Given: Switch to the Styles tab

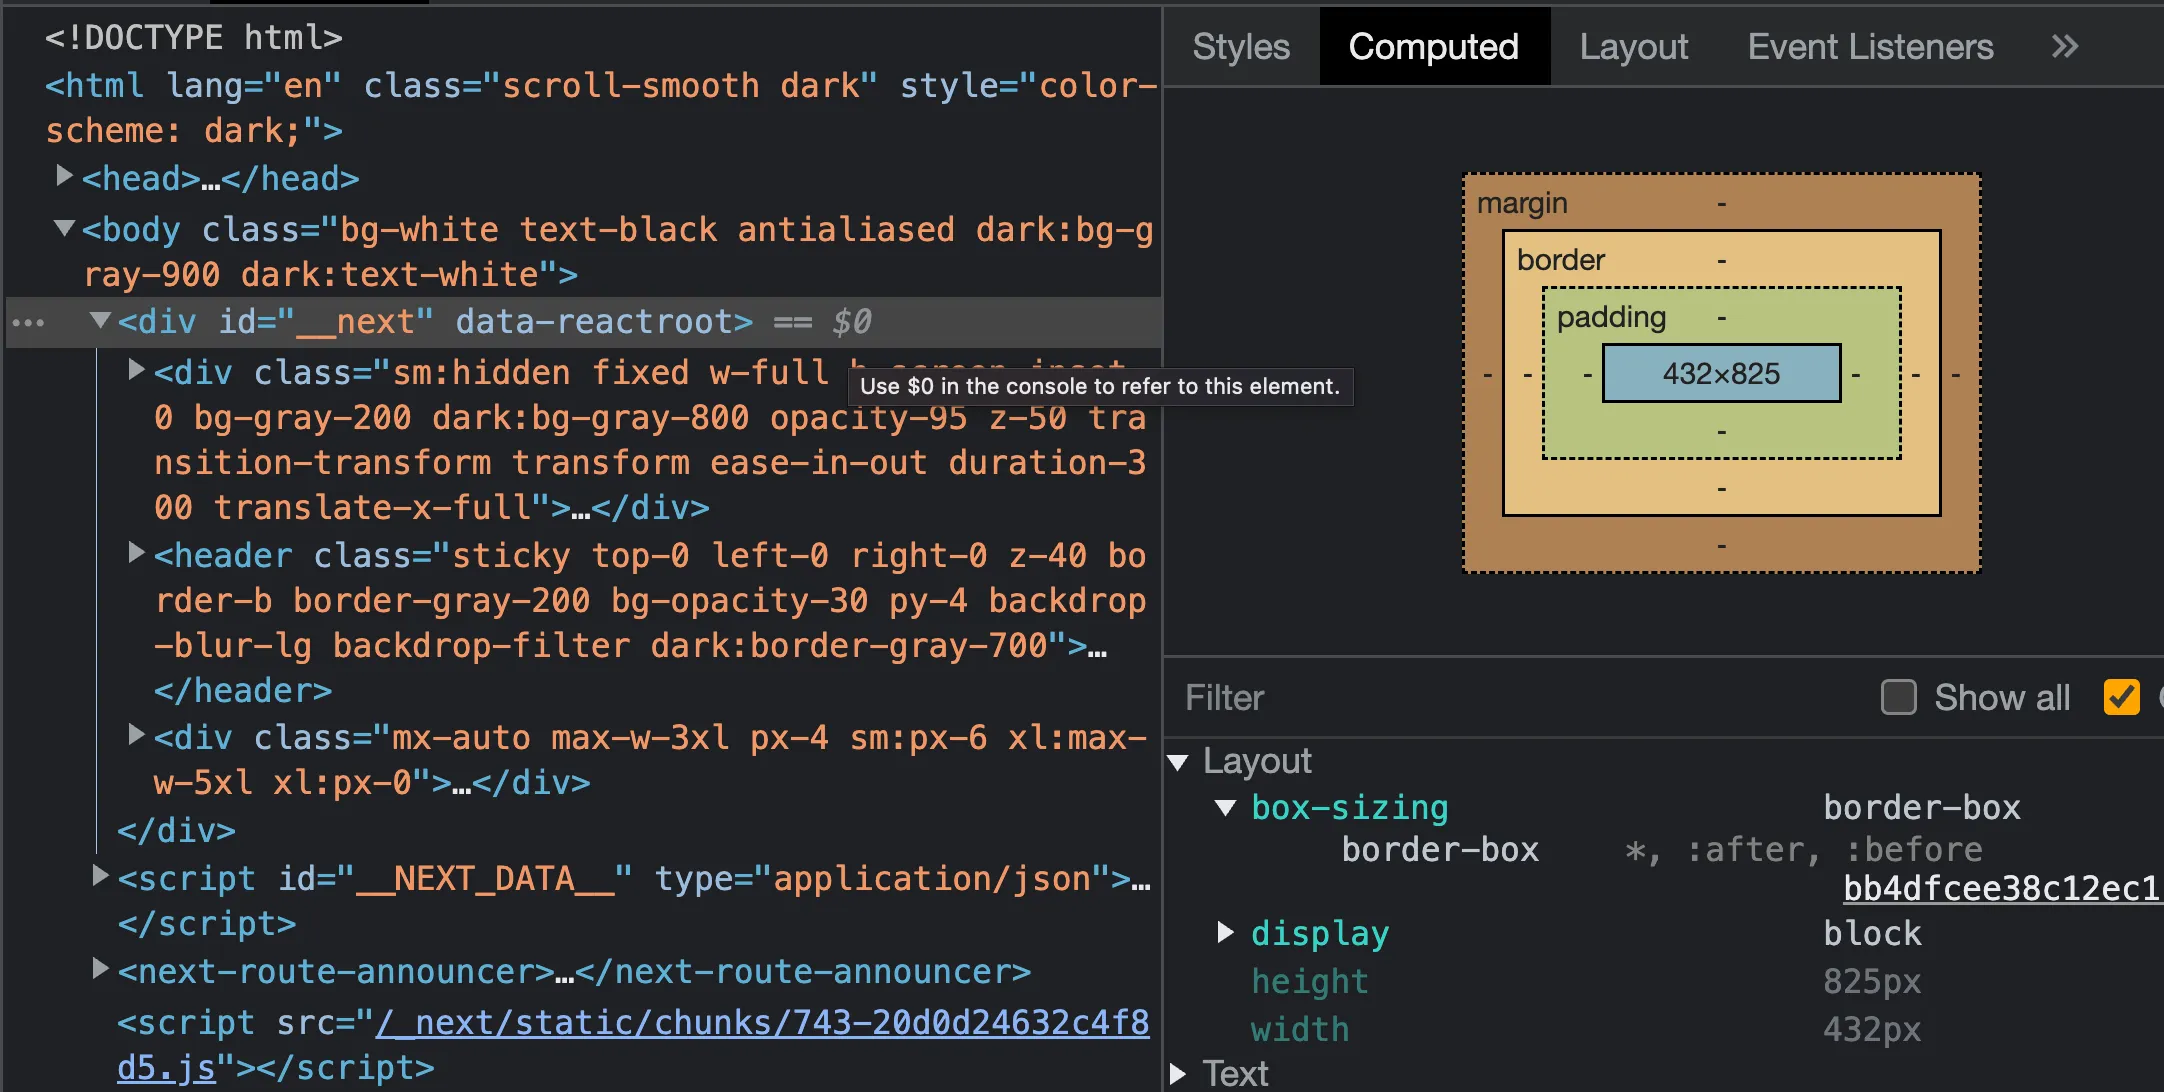Looking at the screenshot, I should (x=1241, y=46).
